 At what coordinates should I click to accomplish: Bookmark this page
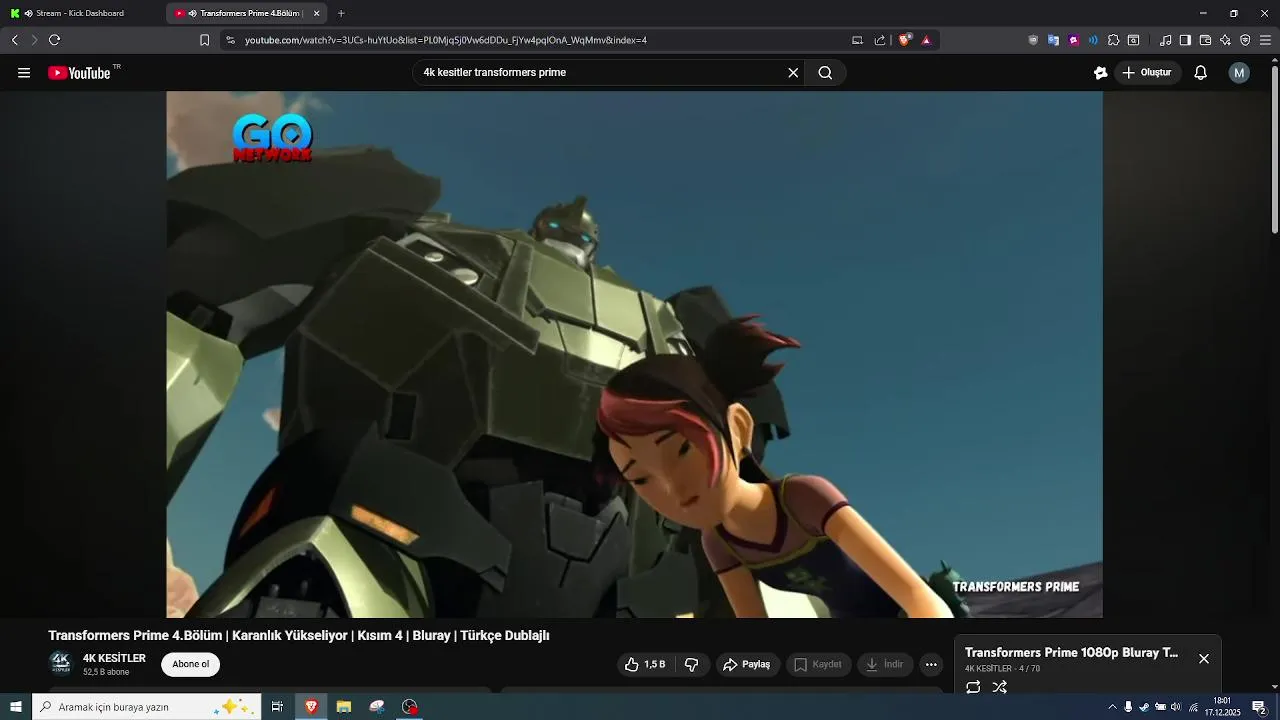204,40
